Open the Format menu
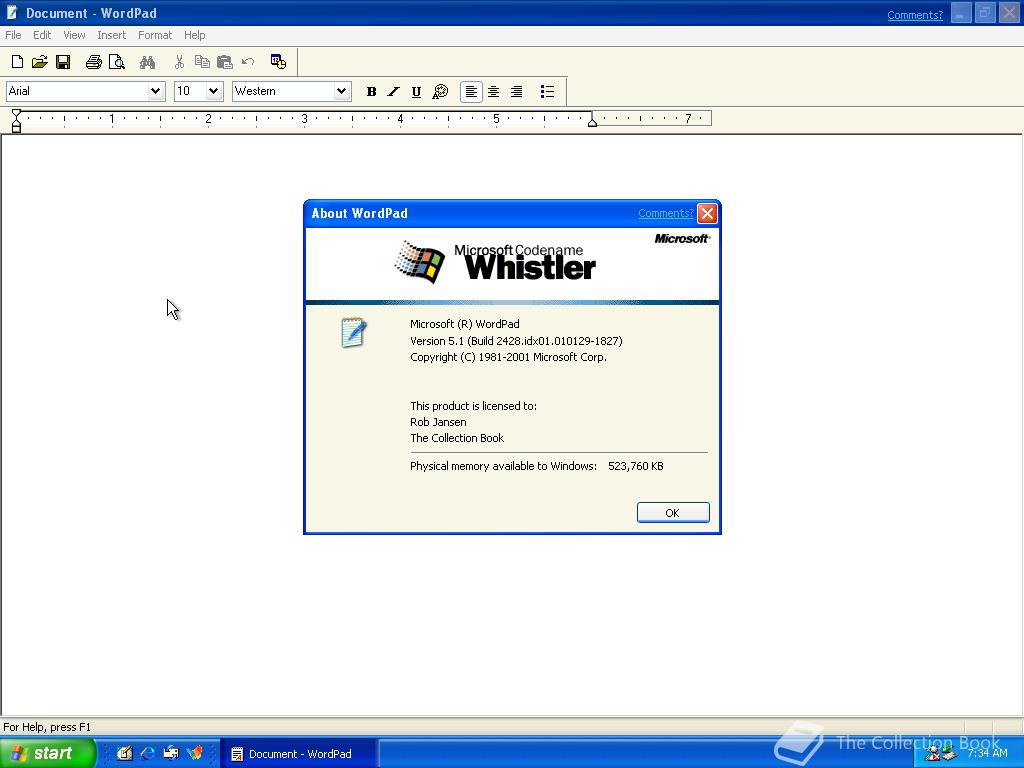 [154, 35]
